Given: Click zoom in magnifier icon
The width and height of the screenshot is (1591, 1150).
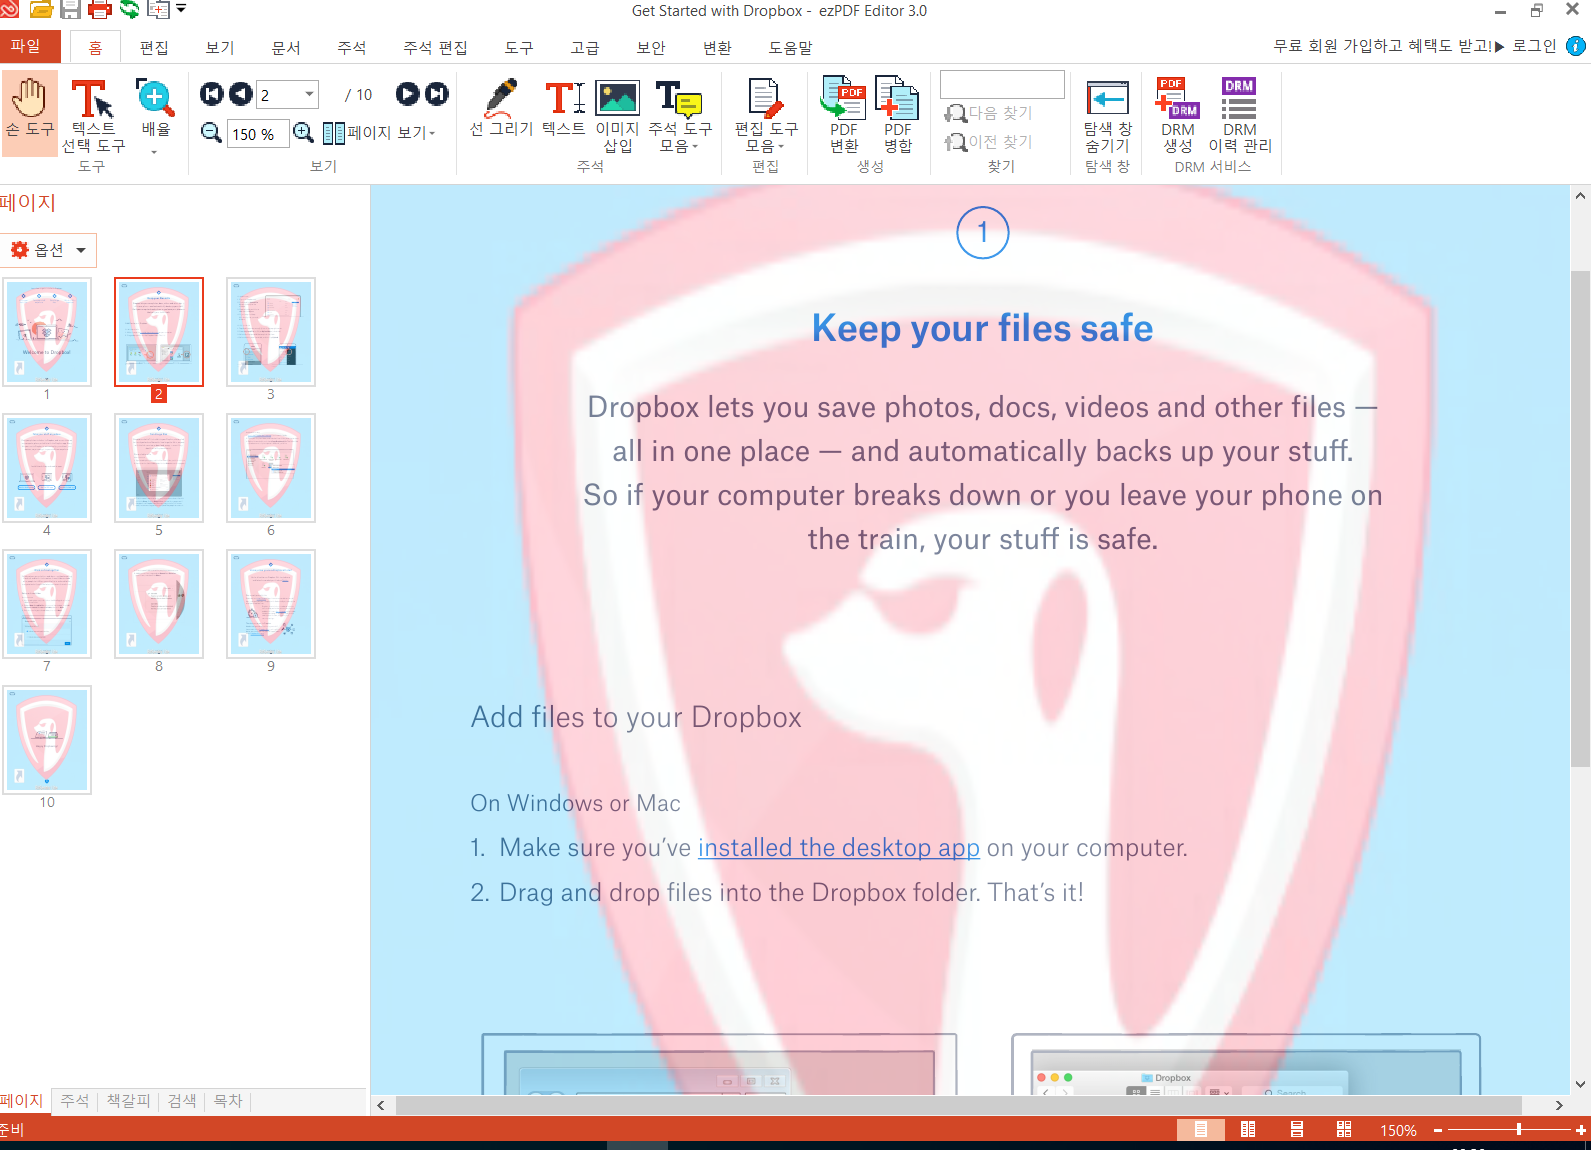Looking at the screenshot, I should click(x=303, y=133).
